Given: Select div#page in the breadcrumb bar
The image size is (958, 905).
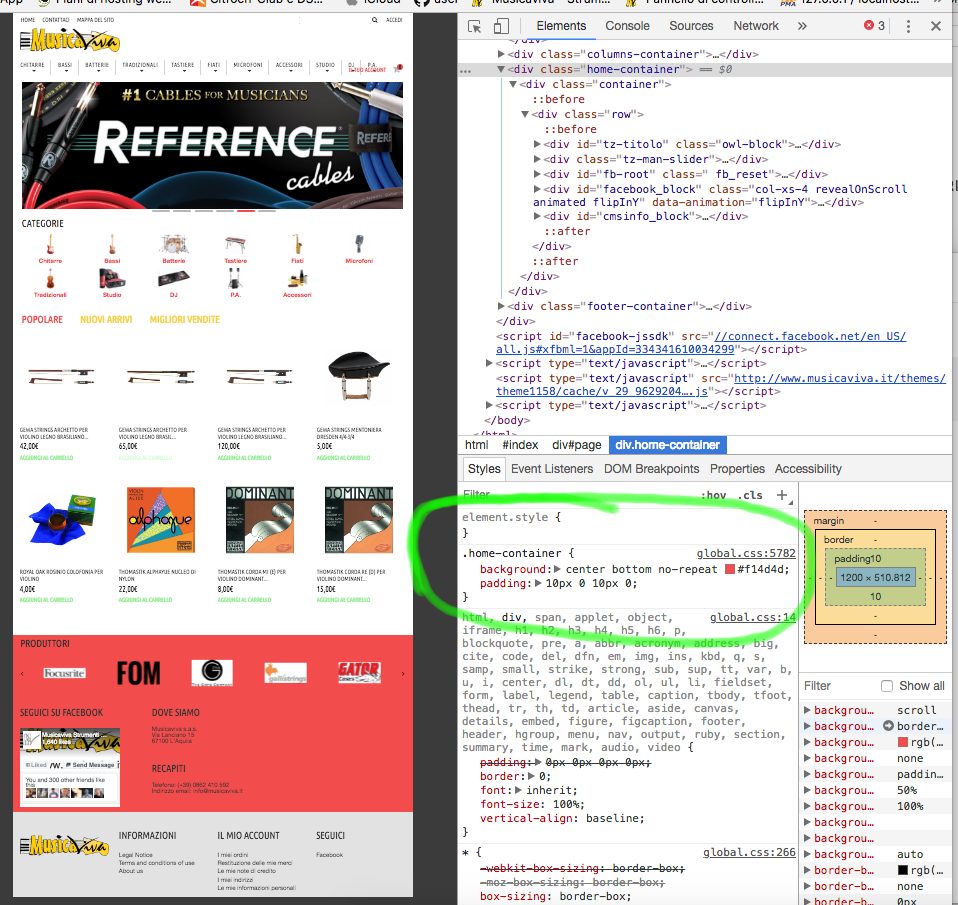Looking at the screenshot, I should [576, 445].
